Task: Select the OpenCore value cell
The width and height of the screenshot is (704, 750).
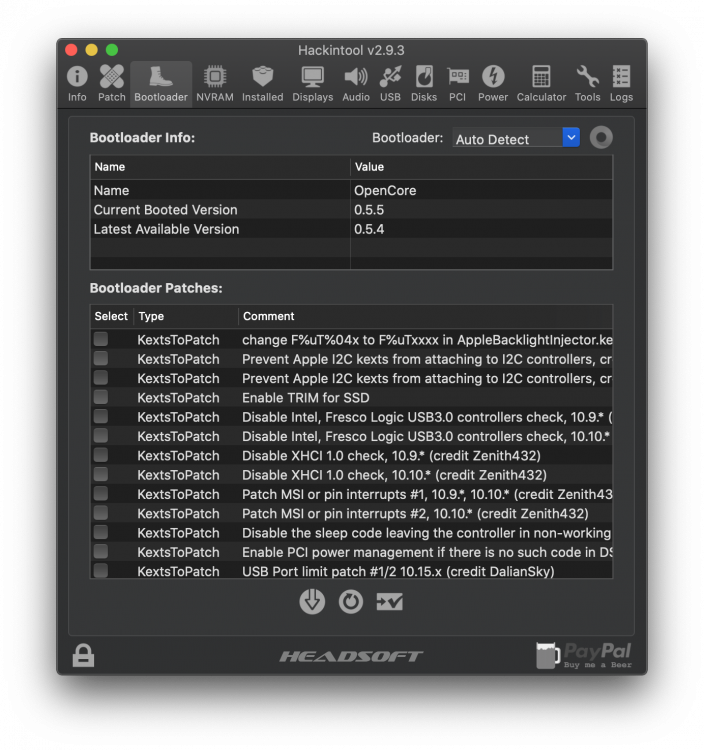Action: pos(481,190)
